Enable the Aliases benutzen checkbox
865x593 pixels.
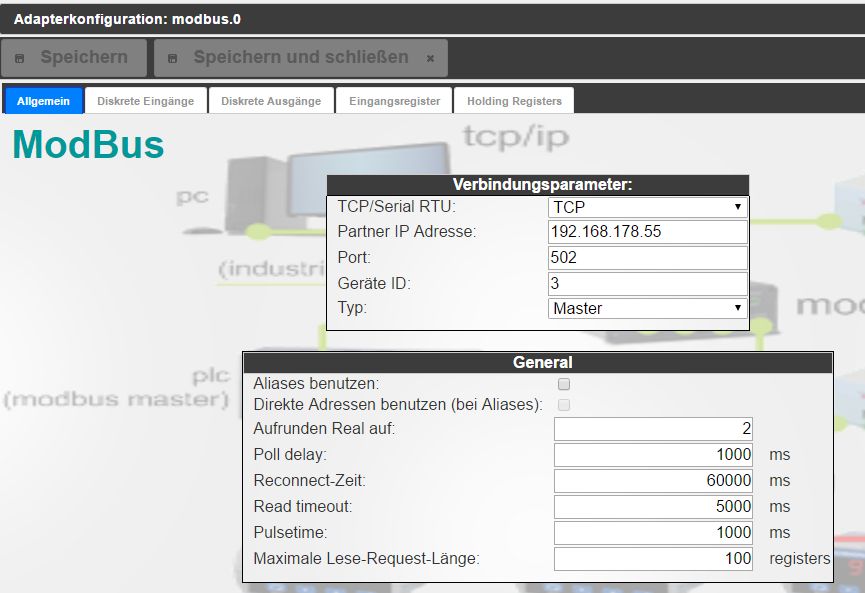(564, 384)
